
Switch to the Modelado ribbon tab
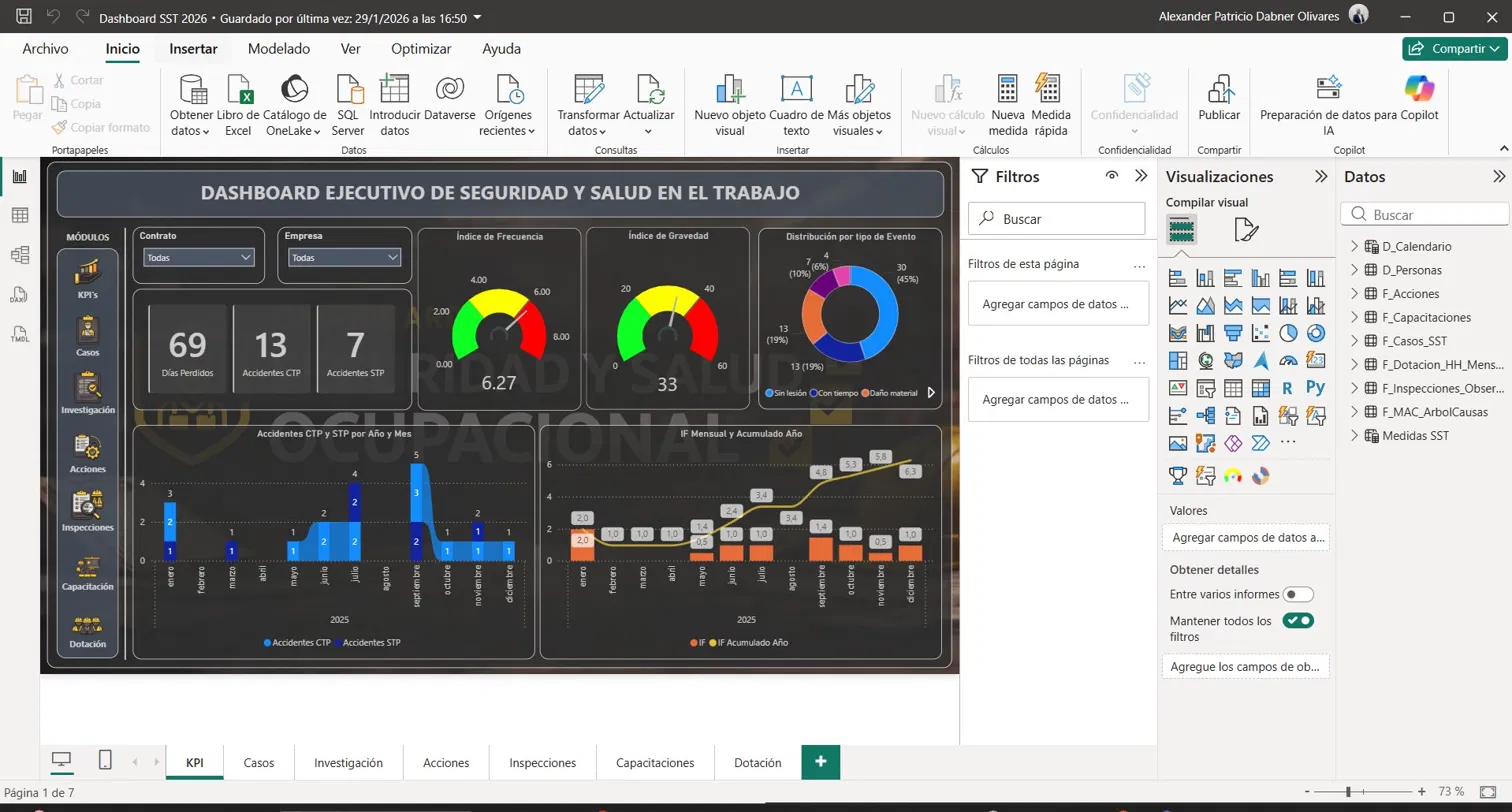(x=279, y=48)
